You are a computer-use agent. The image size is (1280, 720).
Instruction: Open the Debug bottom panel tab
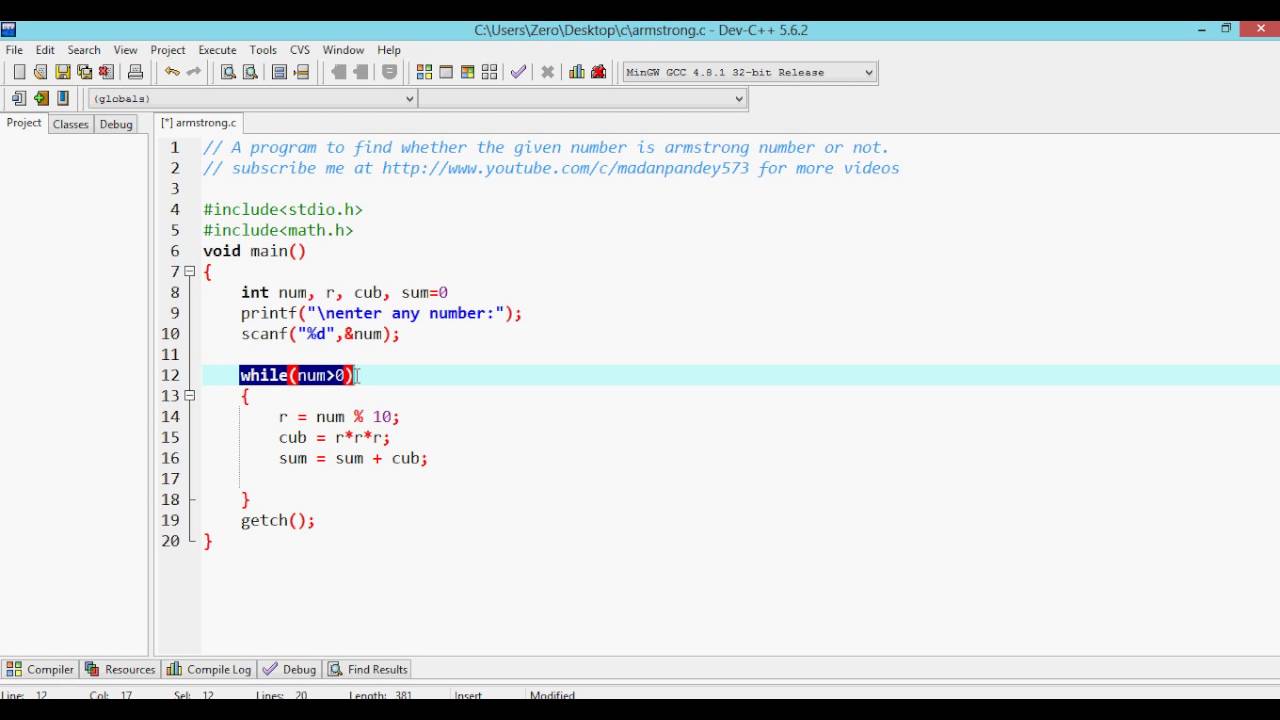[x=289, y=669]
